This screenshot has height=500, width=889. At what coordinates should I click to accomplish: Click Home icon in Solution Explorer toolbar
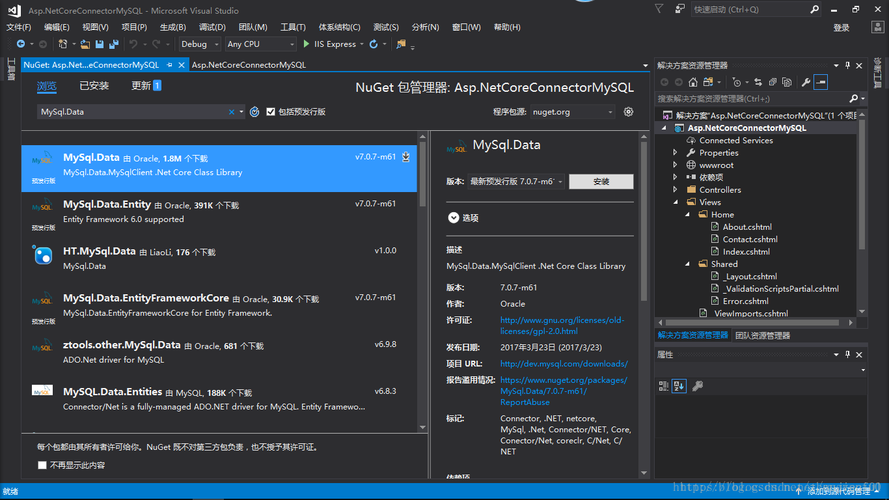click(693, 82)
